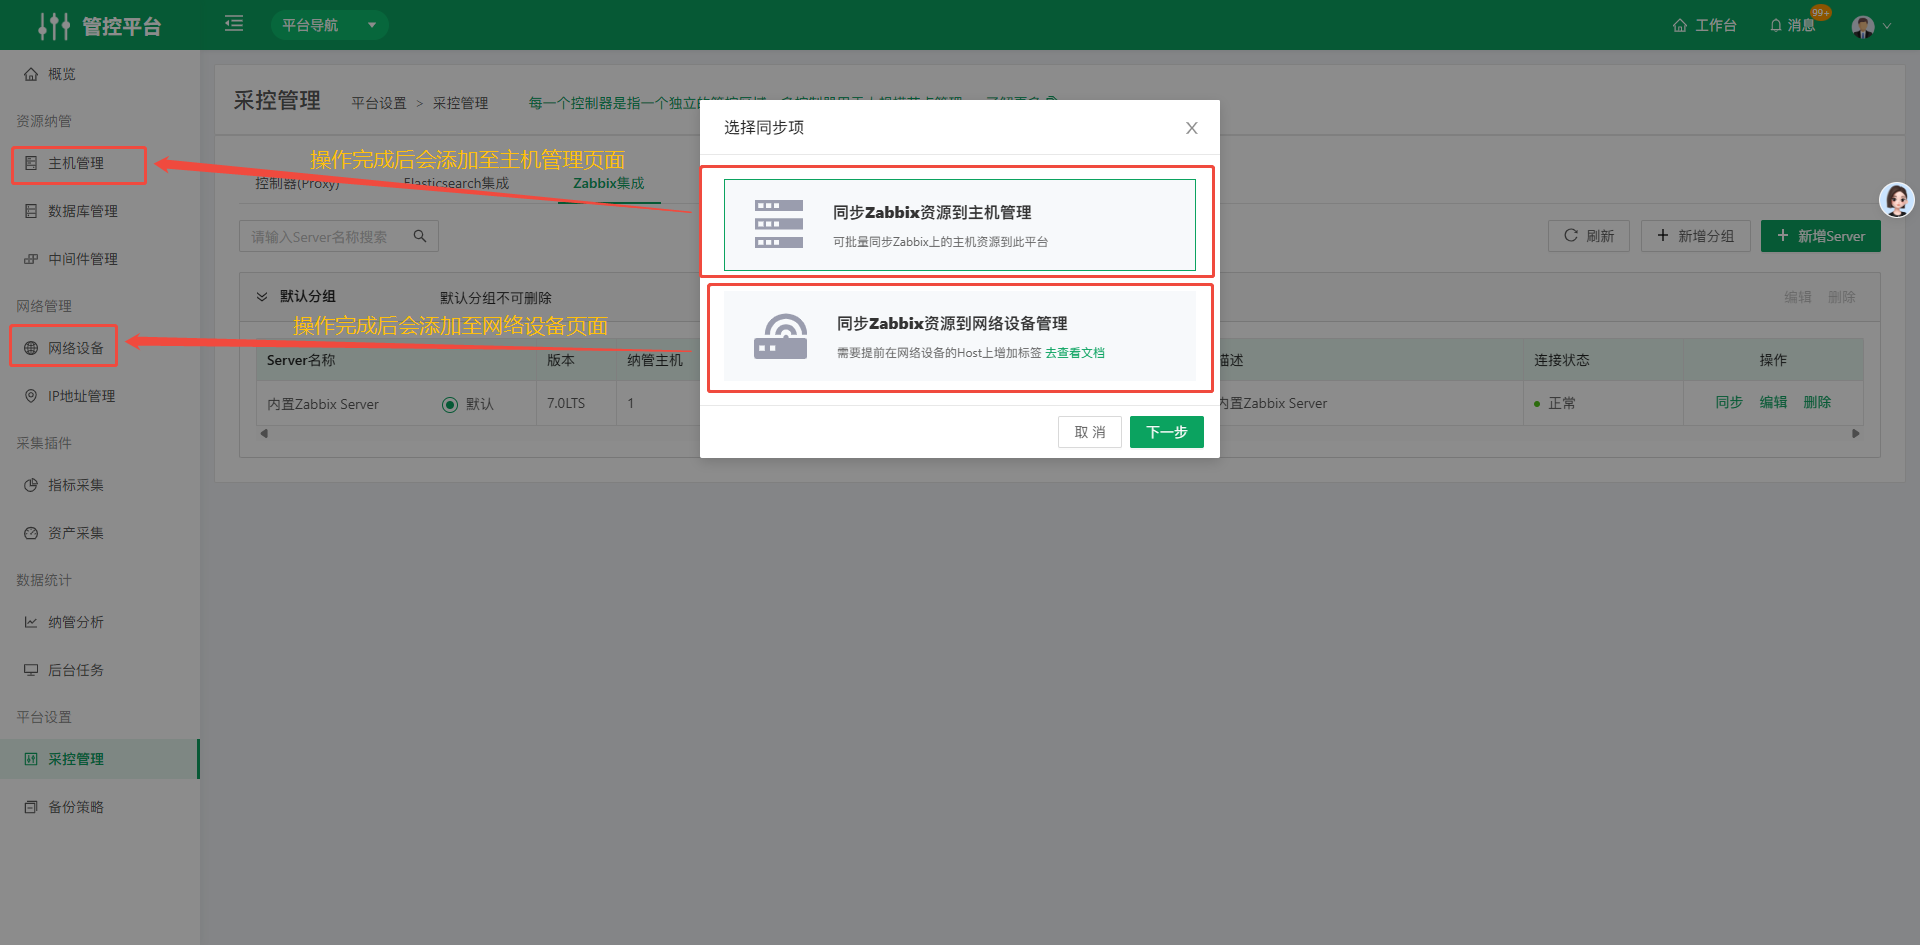The height and width of the screenshot is (945, 1920).
Task: Click the 采控管理 icon
Action: 31,759
